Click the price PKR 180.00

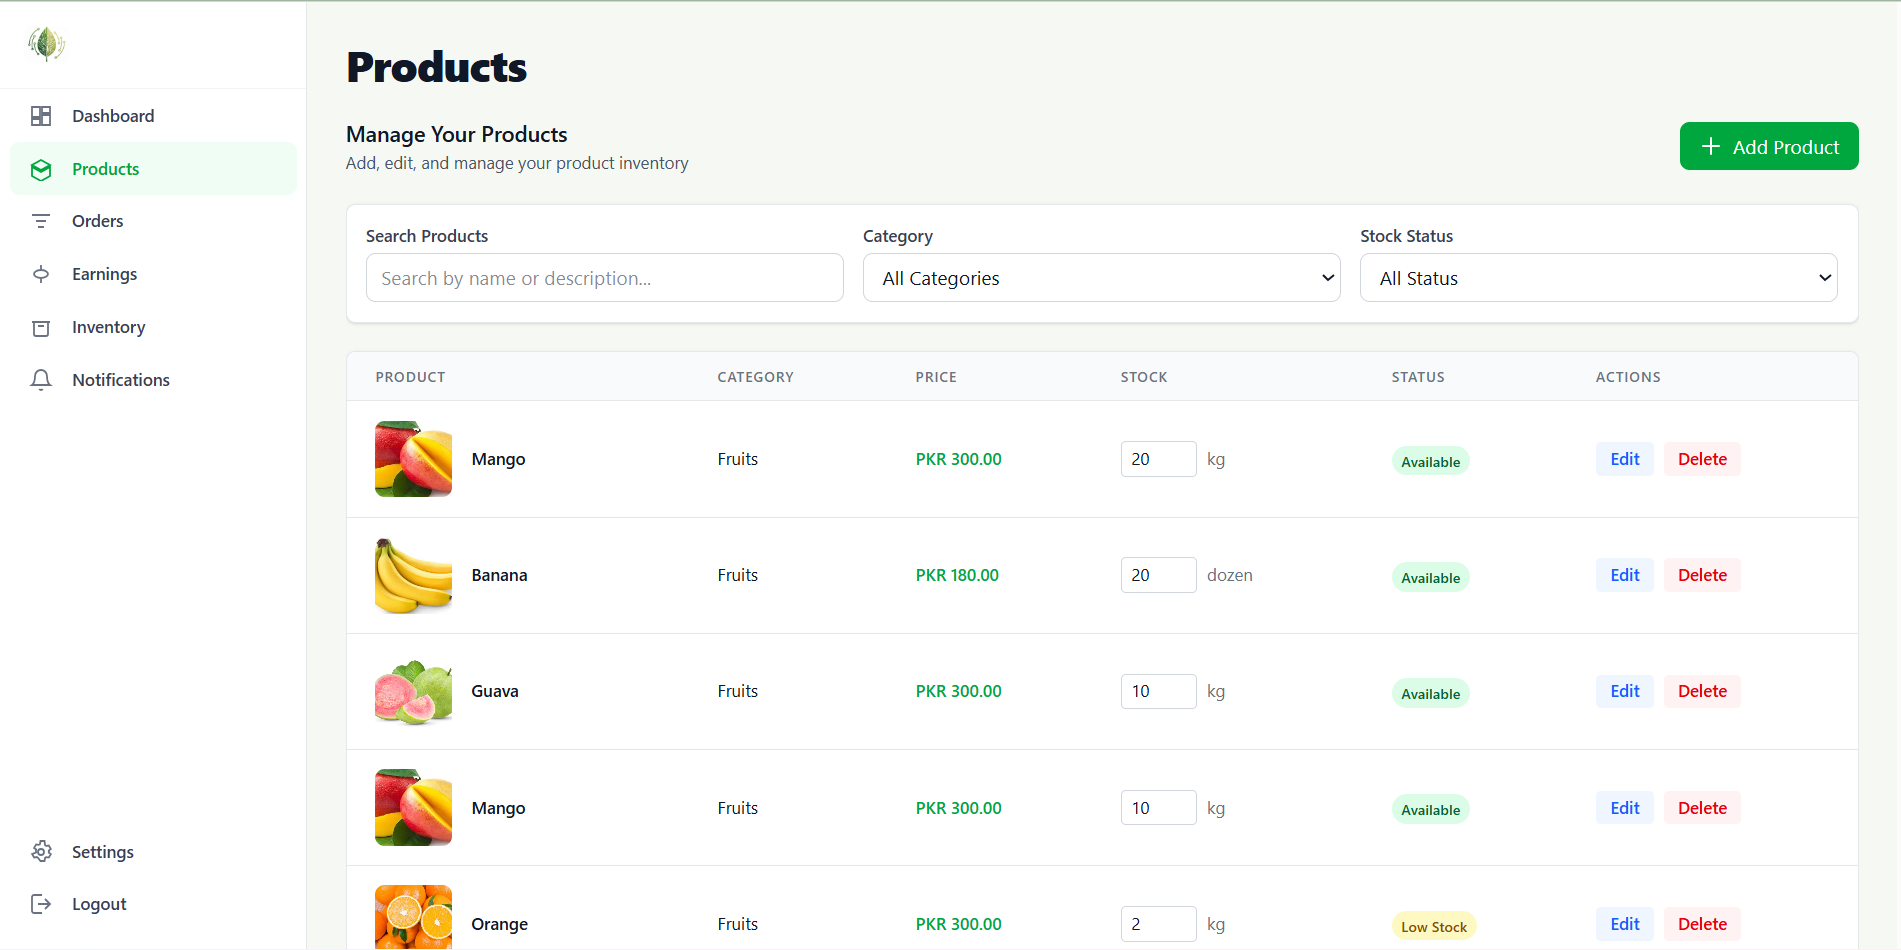click(957, 575)
